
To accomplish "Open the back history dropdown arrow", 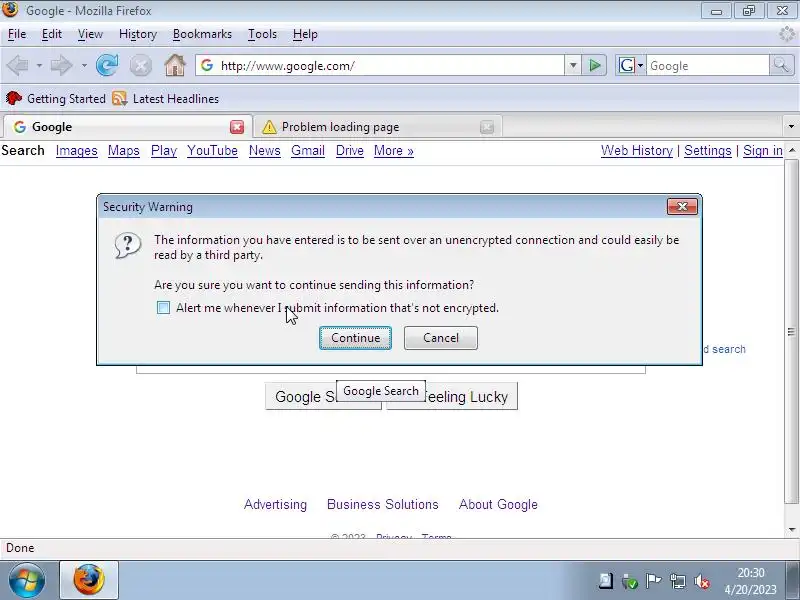I will [x=39, y=66].
